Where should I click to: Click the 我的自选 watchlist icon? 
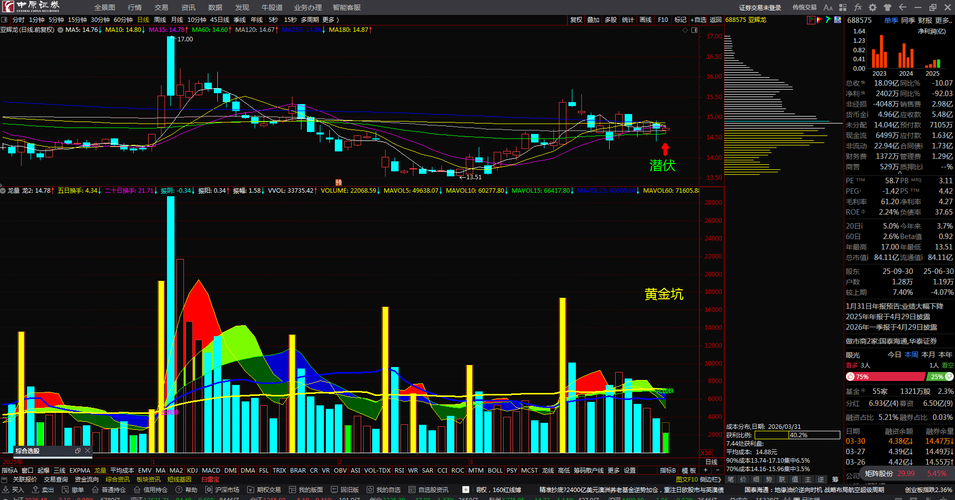[x=370, y=490]
